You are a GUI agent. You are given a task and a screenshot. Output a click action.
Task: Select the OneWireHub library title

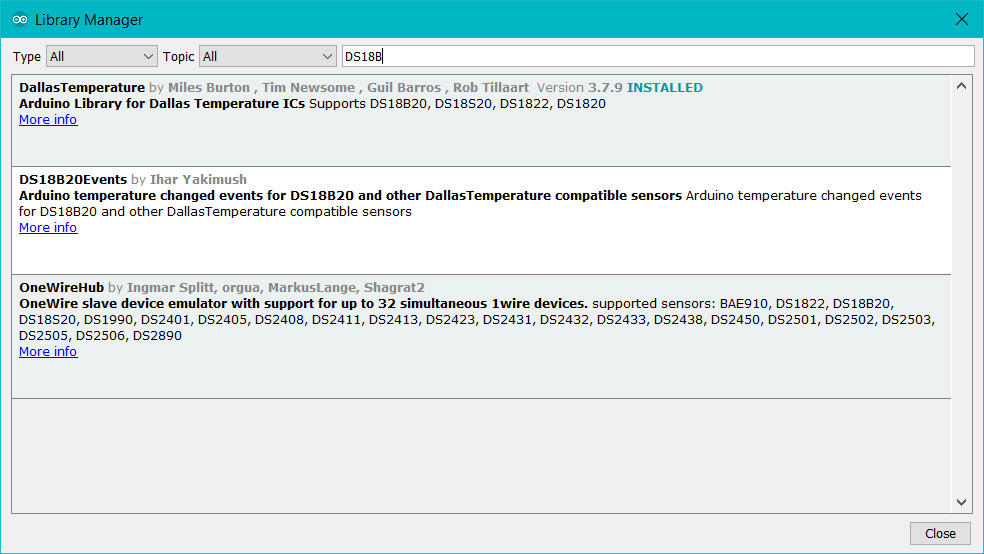click(x=62, y=287)
